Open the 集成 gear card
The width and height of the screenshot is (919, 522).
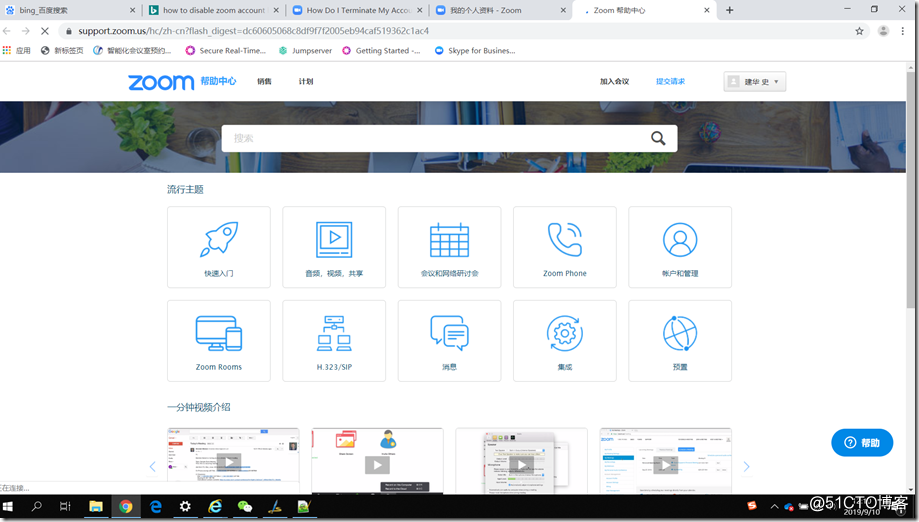pyautogui.click(x=564, y=341)
